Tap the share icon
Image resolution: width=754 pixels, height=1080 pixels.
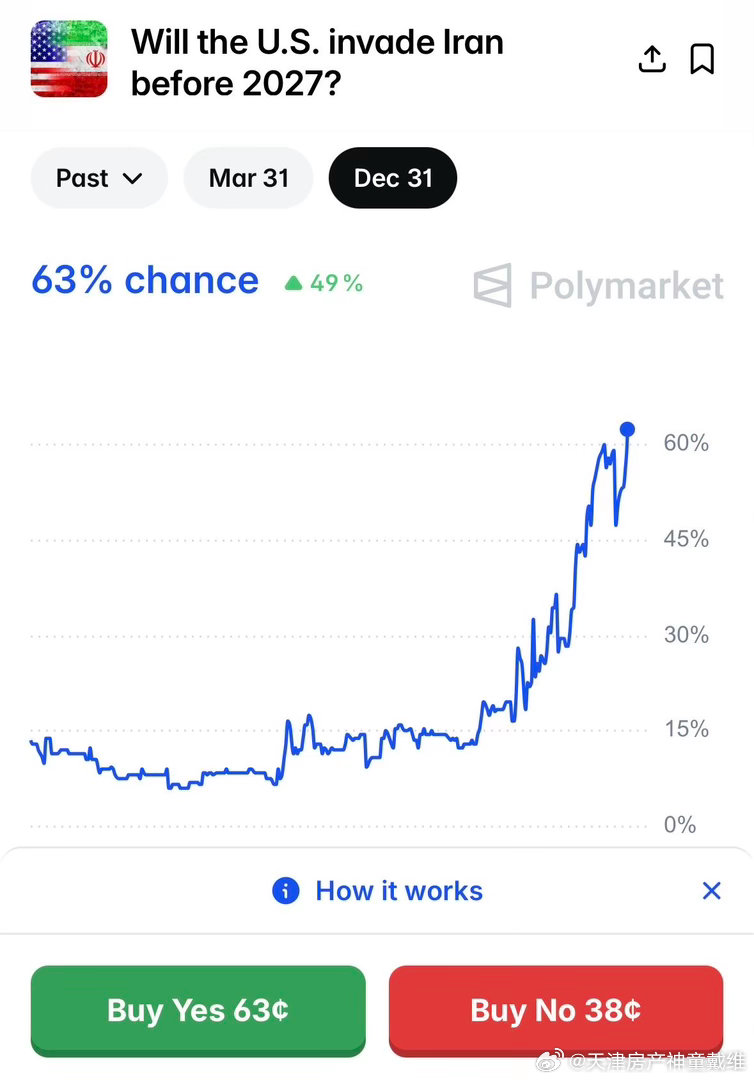coord(652,60)
